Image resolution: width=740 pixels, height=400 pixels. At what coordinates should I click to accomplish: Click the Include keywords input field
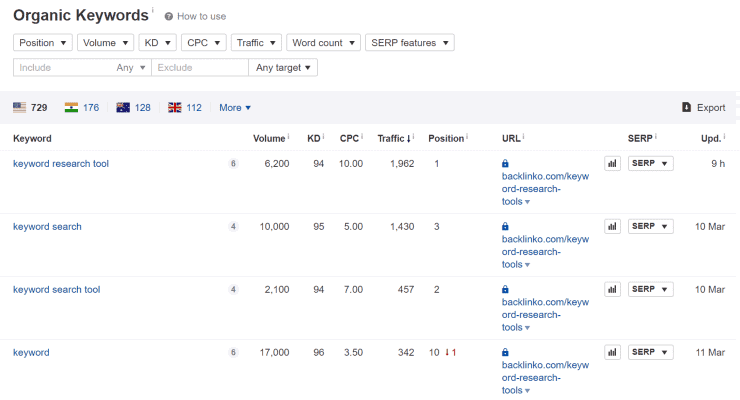coord(62,68)
